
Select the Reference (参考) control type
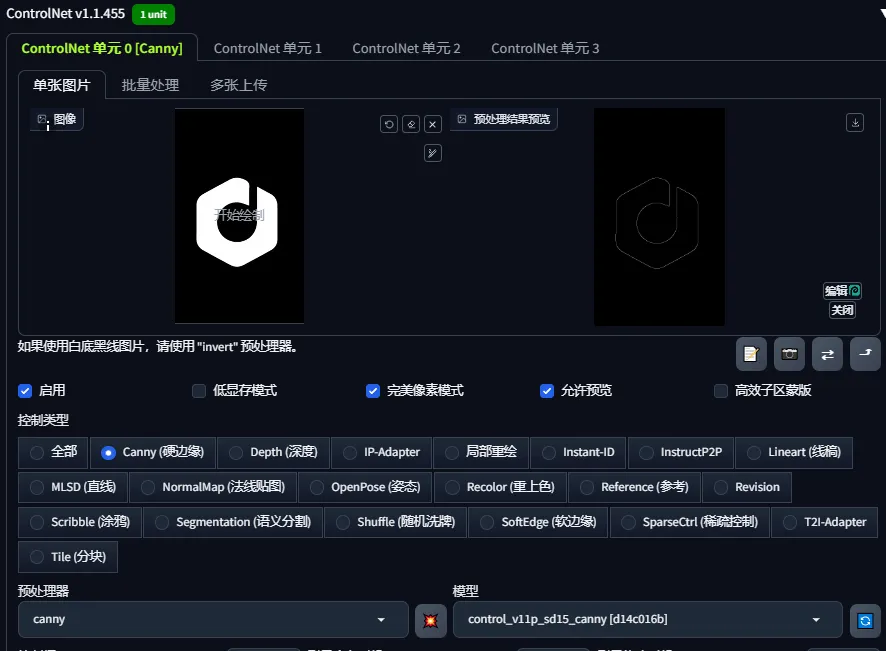click(635, 487)
